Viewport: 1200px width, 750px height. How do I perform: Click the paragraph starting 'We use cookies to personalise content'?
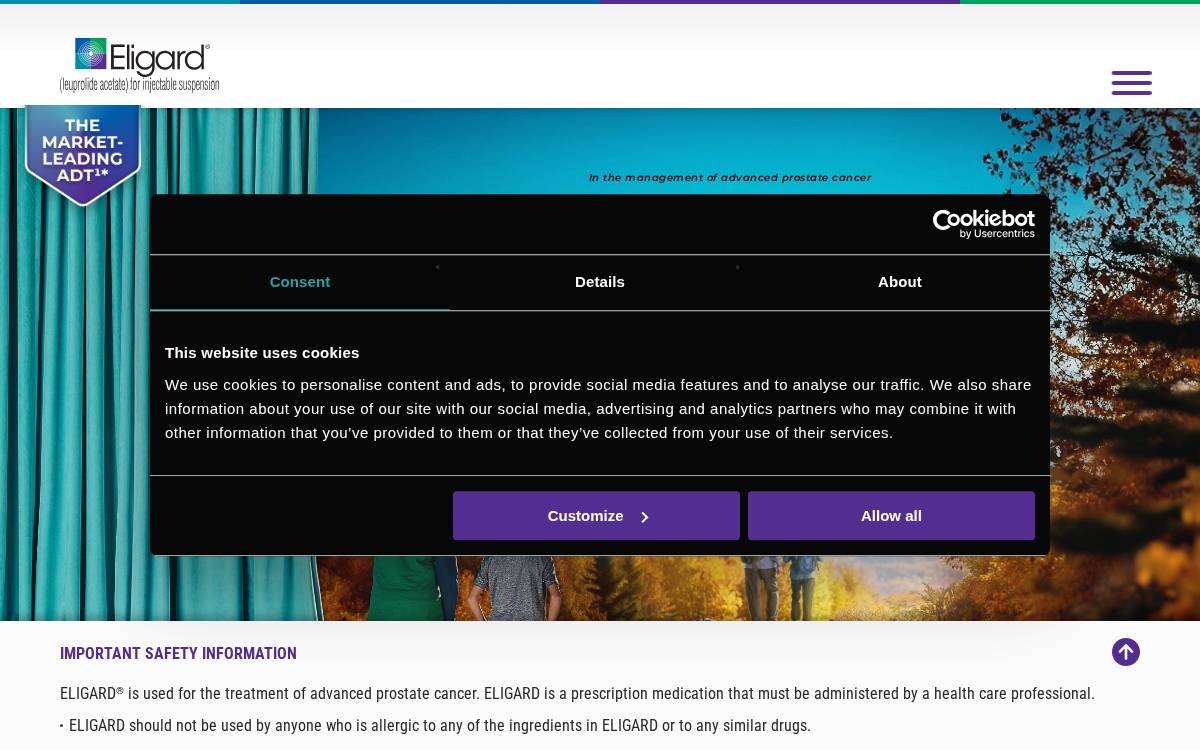[598, 409]
